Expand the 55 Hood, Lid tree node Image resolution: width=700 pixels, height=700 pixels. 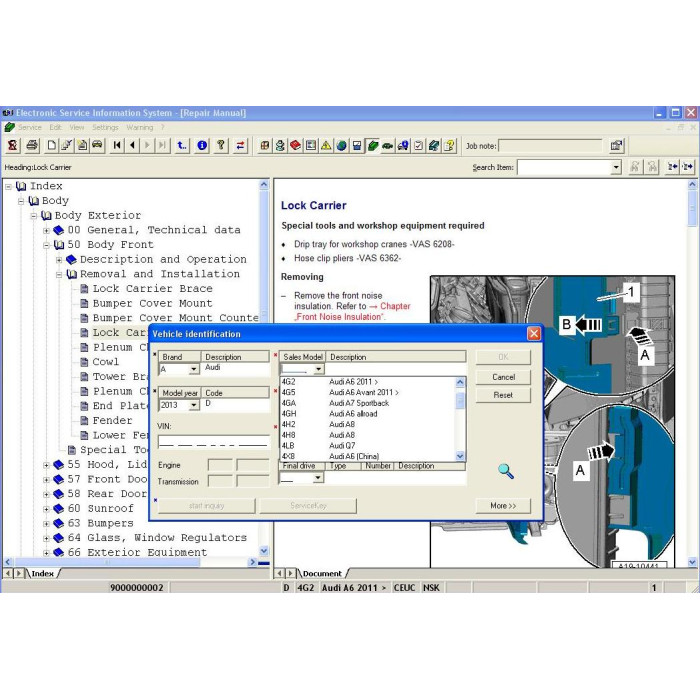[x=46, y=465]
